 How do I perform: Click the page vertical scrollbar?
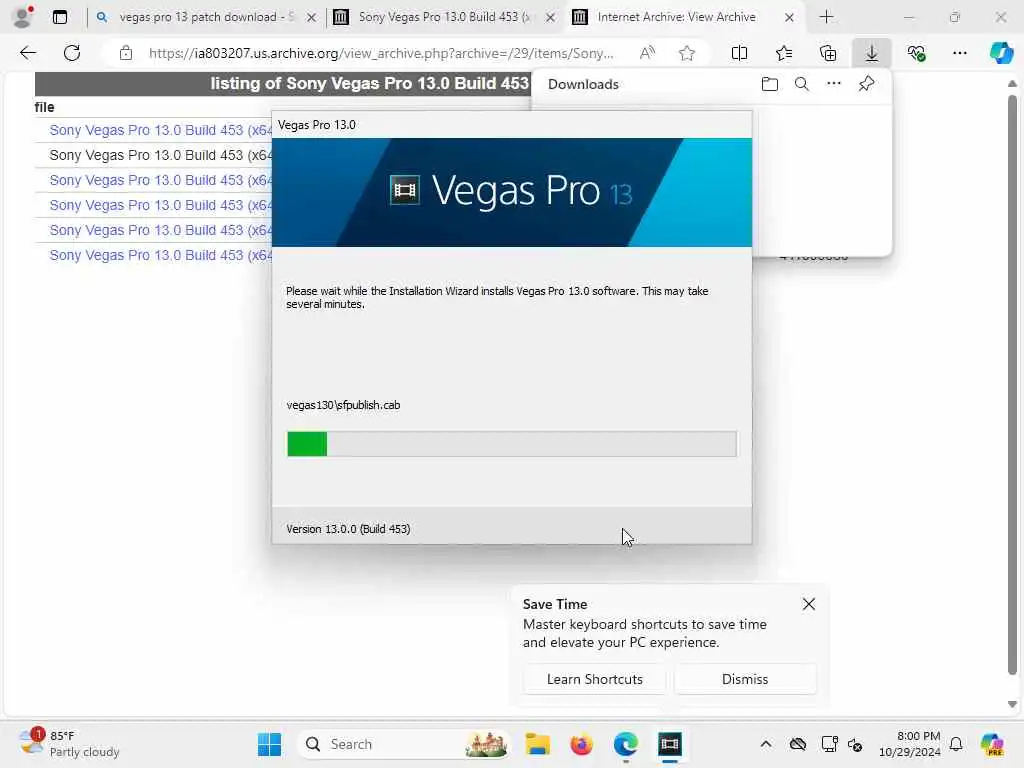(x=1012, y=385)
